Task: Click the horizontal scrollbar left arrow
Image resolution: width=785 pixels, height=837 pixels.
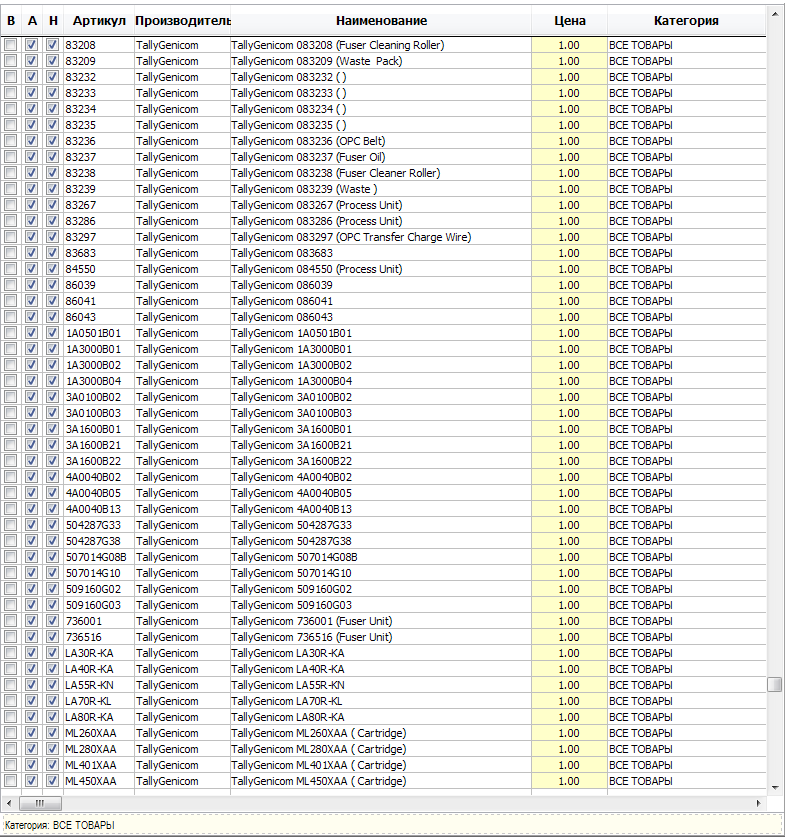Action: tap(9, 803)
